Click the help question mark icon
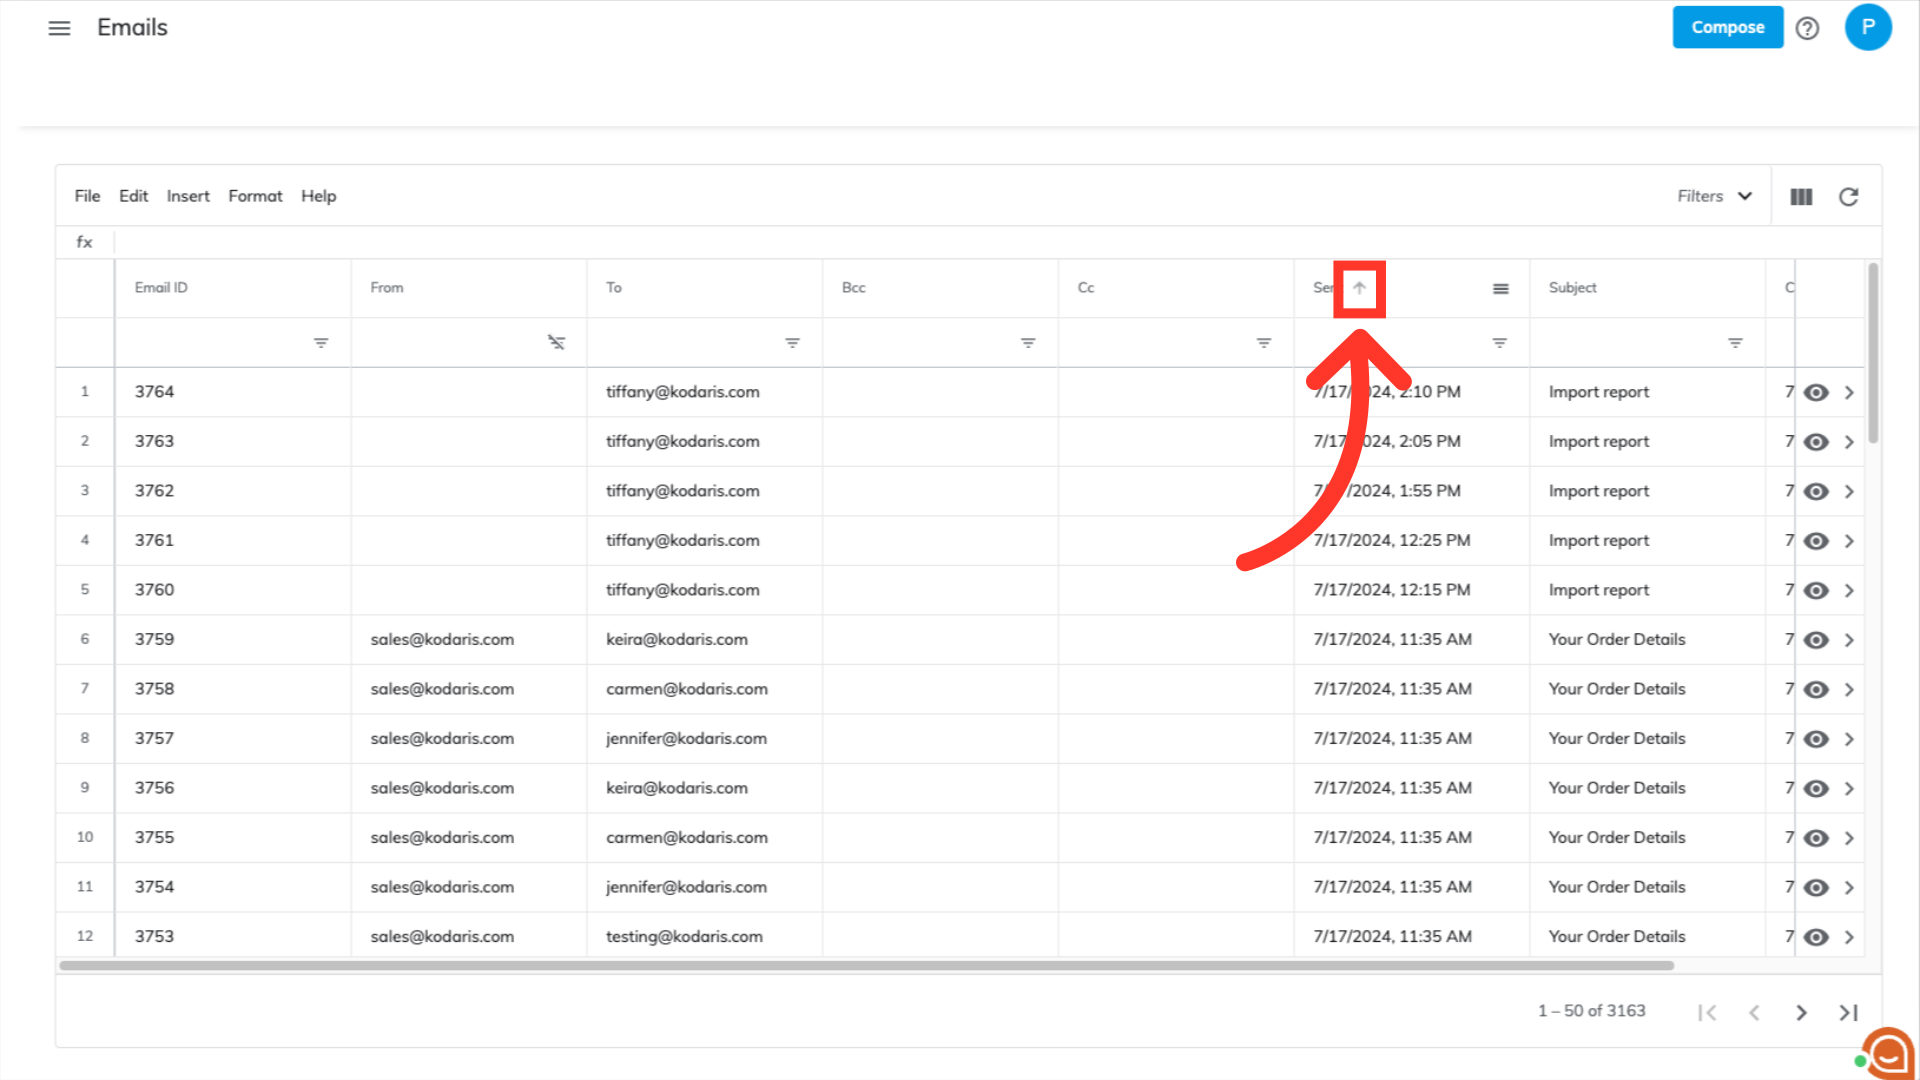The height and width of the screenshot is (1080, 1920). [1807, 28]
